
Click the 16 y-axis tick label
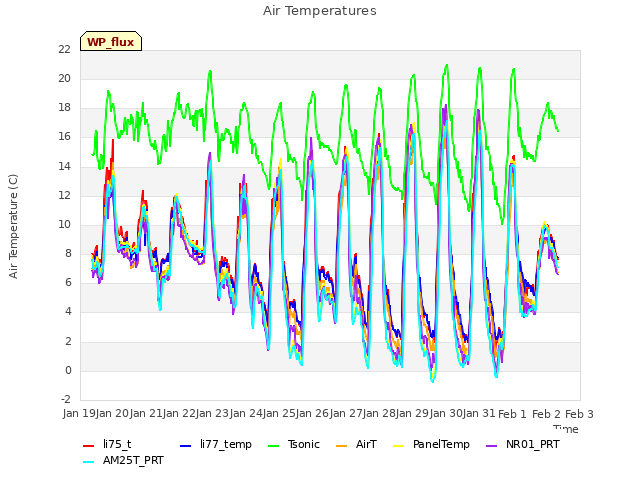[x=64, y=137]
